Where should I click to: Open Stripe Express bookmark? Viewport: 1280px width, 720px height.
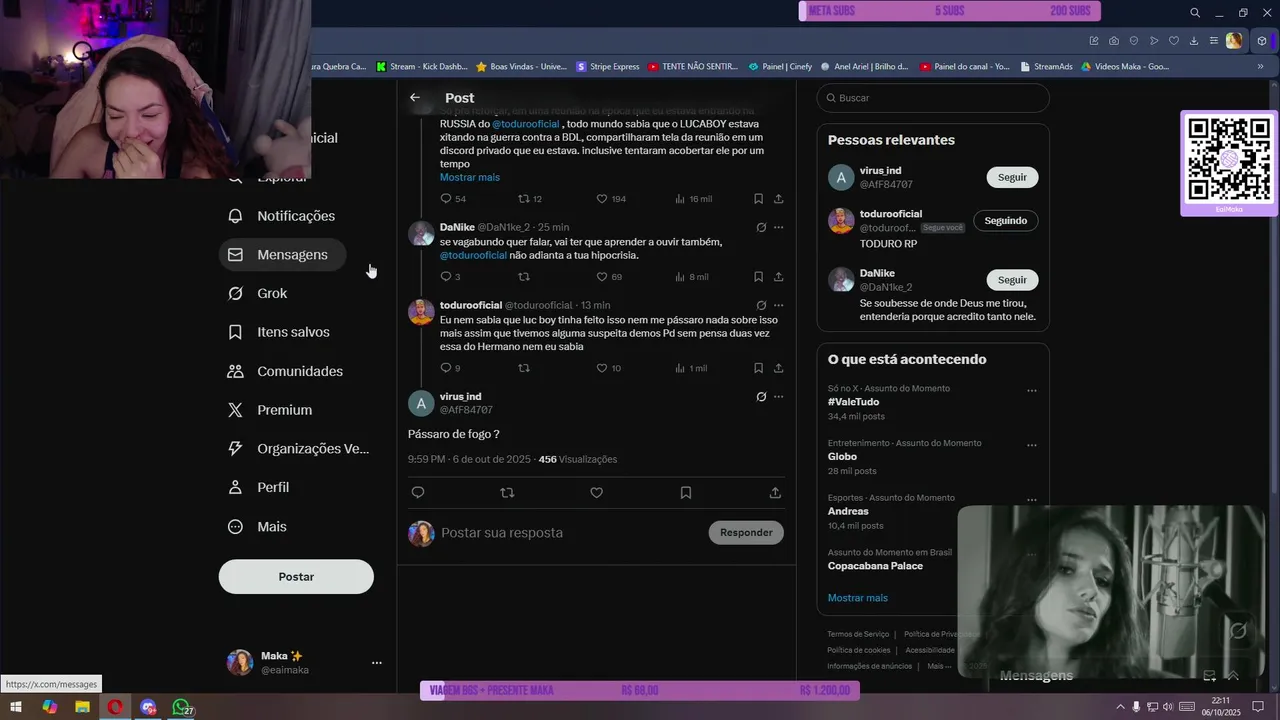tap(608, 67)
